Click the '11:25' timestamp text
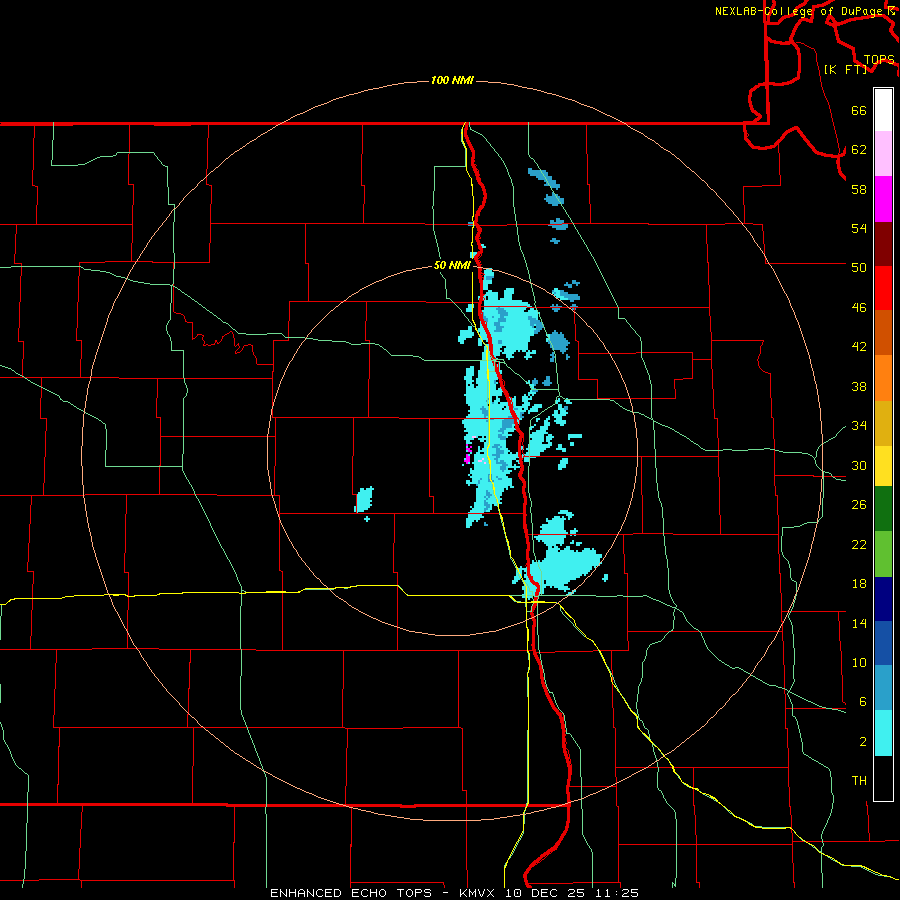 (620, 893)
